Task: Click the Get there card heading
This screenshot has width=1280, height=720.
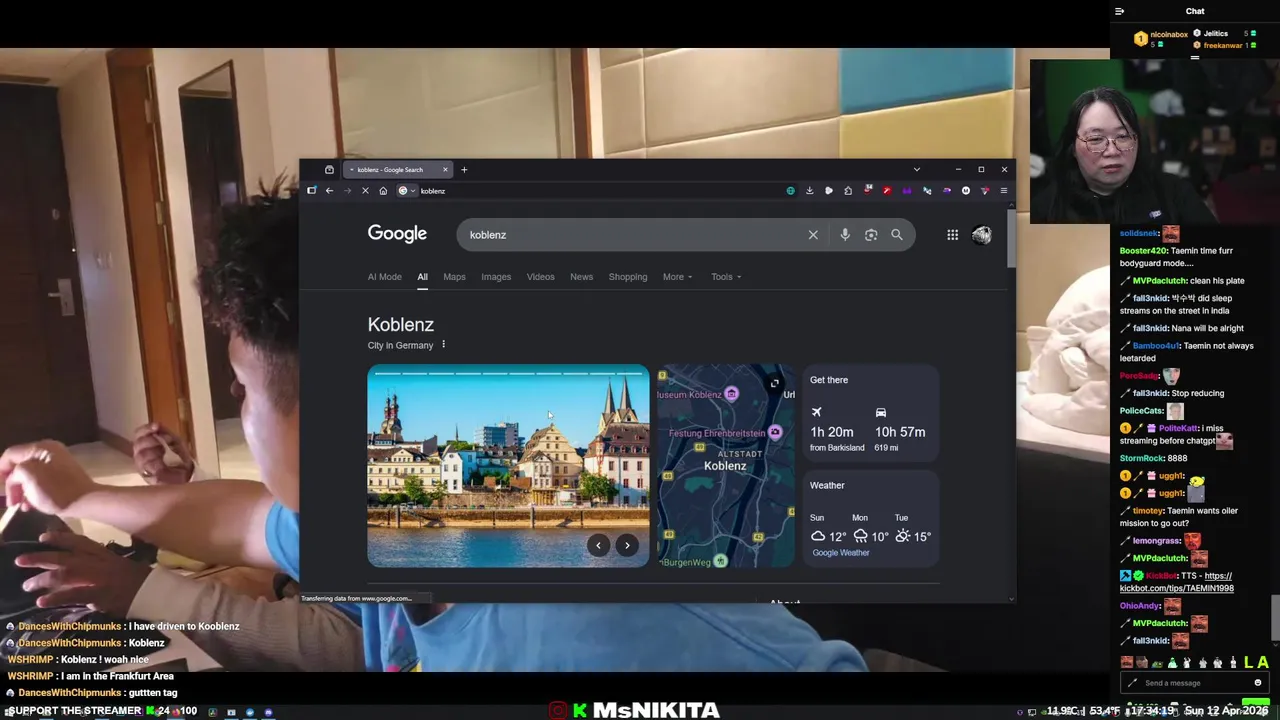Action: (x=829, y=380)
